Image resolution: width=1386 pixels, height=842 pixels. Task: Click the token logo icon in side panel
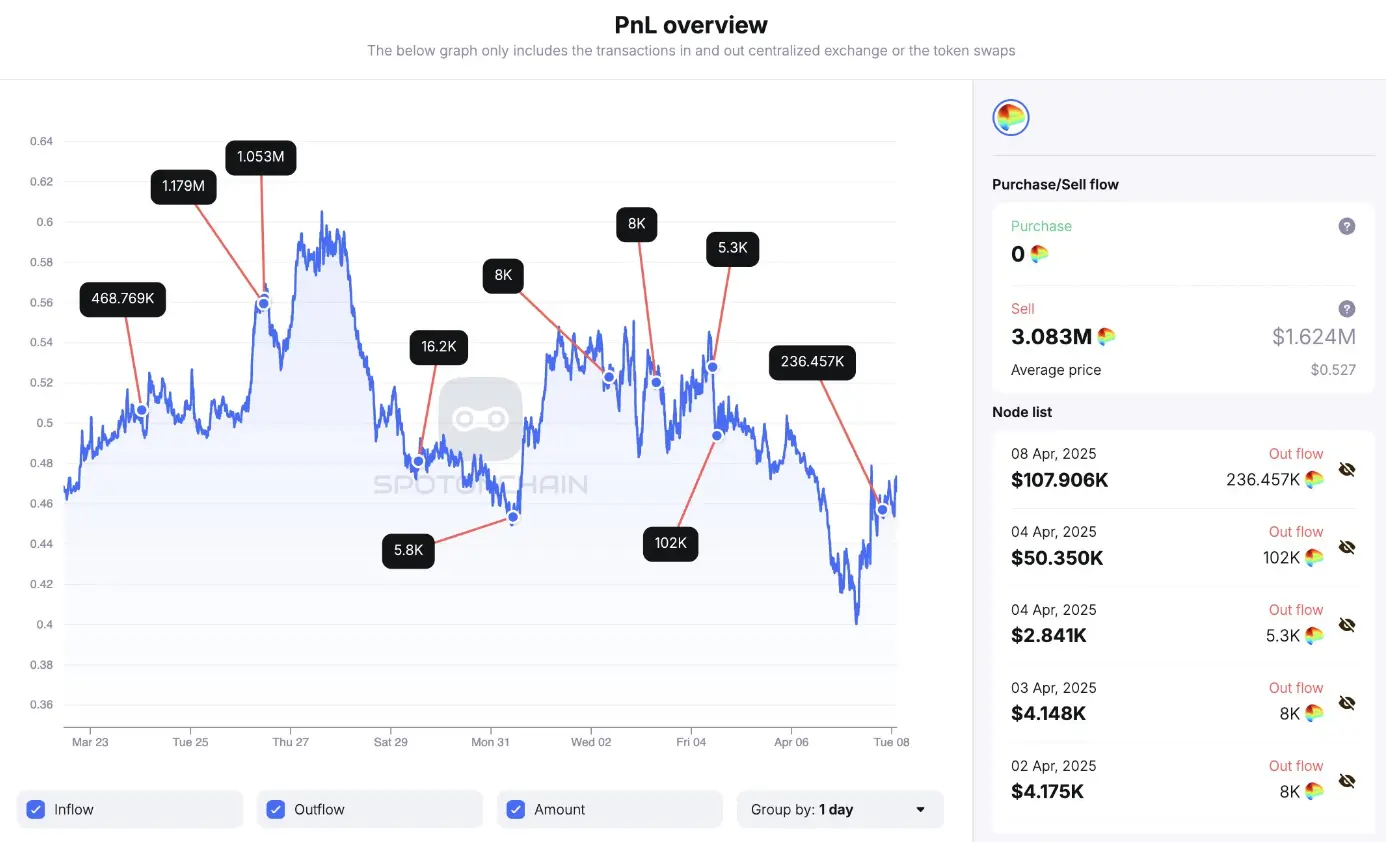[1011, 118]
